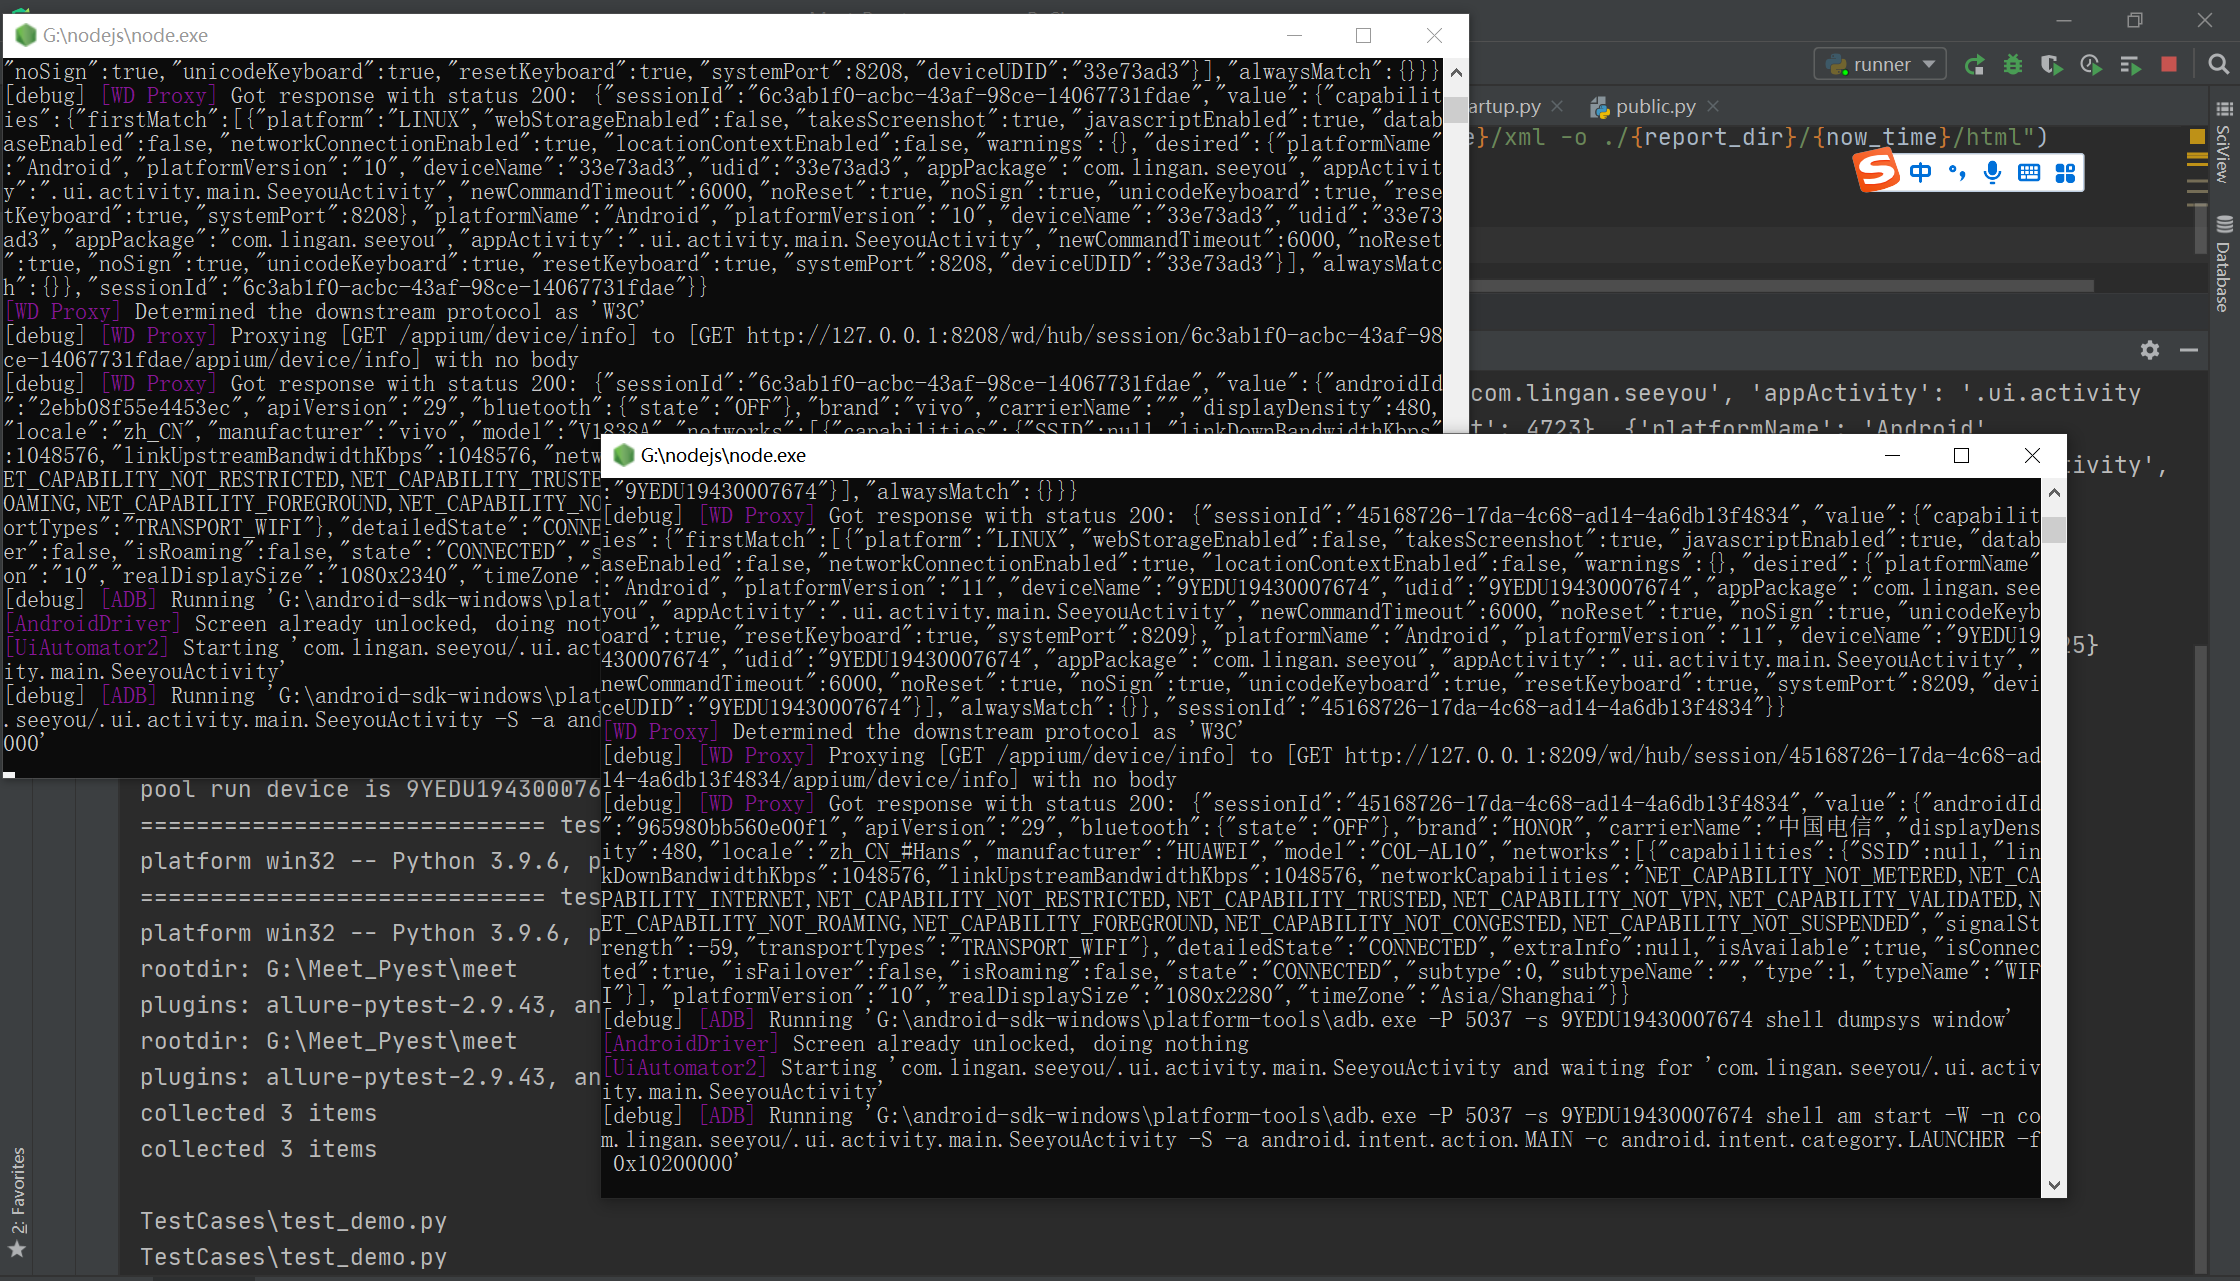Click last TestCases\test_demo.py line
Viewport: 2240px width, 1281px height.
tap(293, 1257)
